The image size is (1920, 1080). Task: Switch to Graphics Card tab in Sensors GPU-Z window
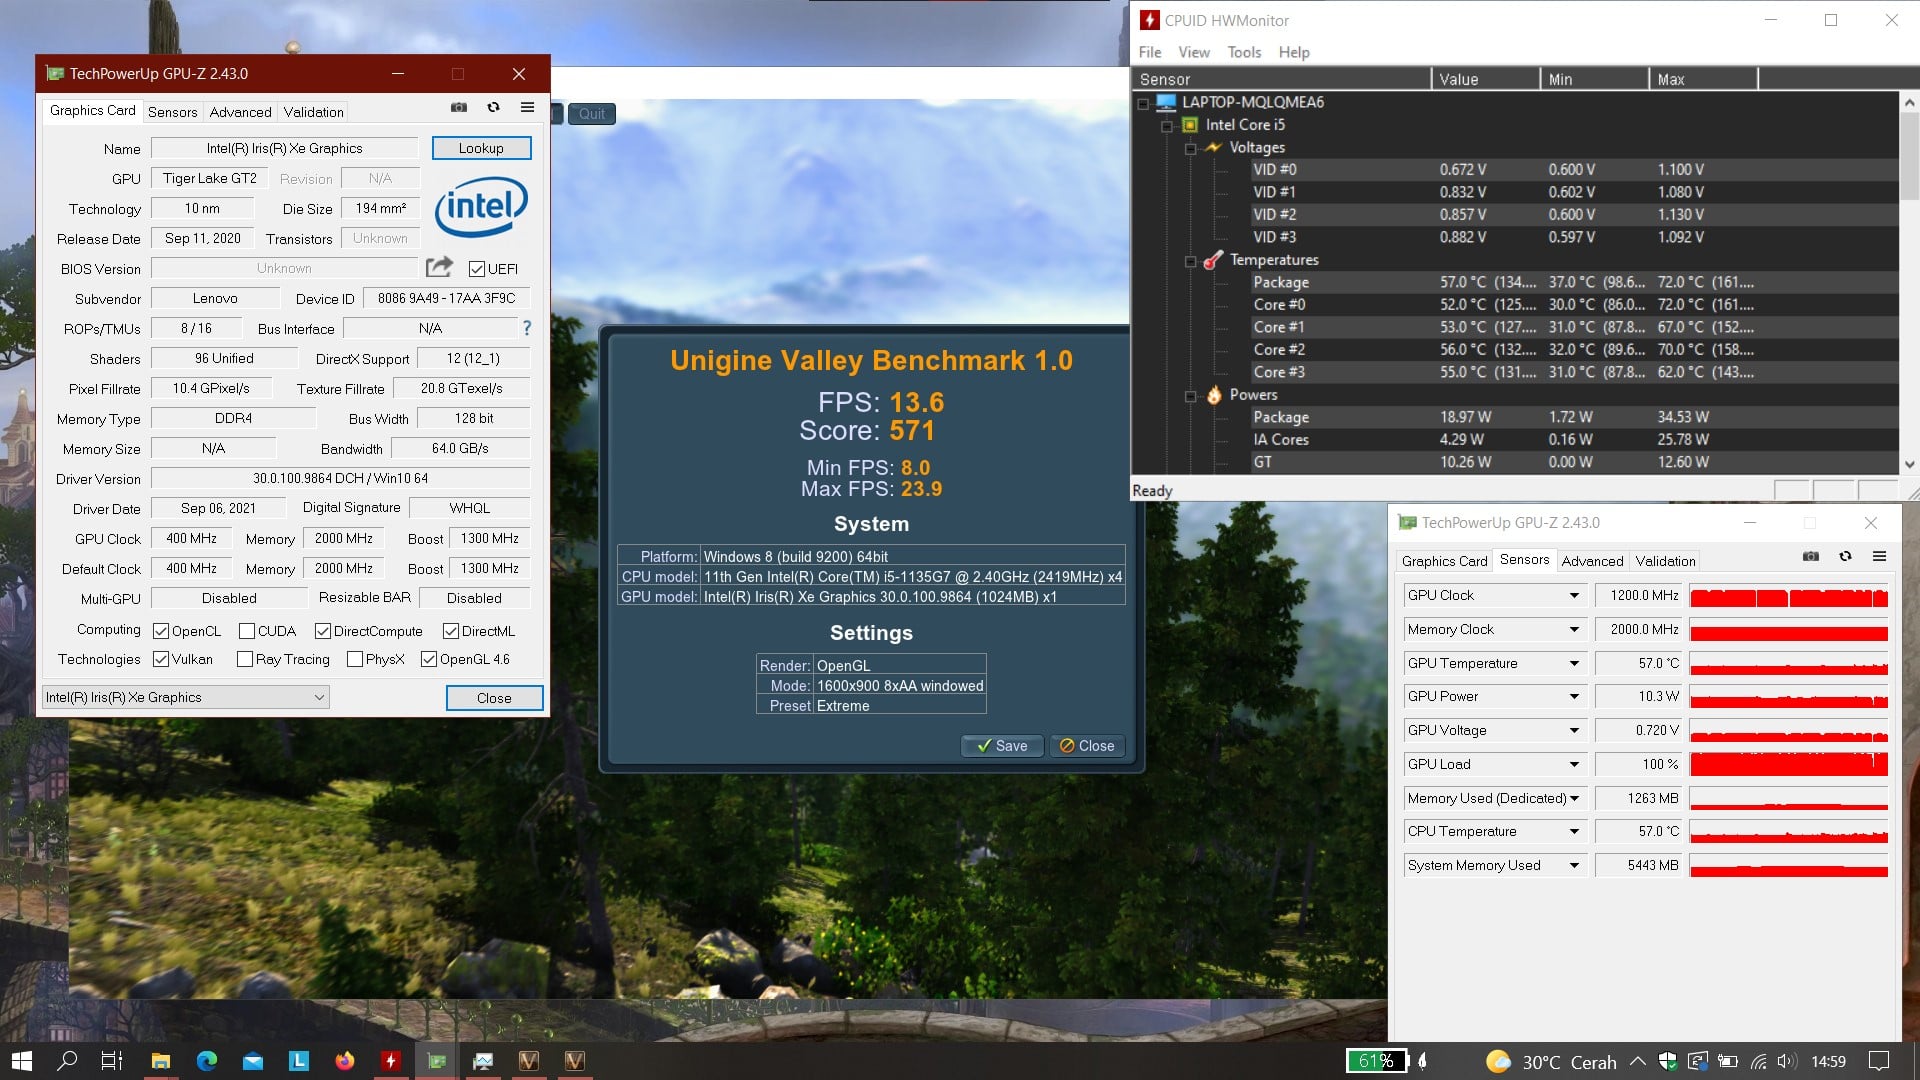[1444, 561]
